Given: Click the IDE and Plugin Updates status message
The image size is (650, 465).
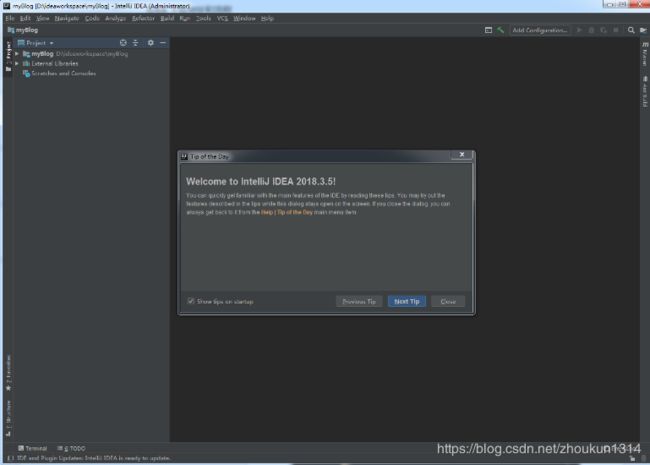Looking at the screenshot, I should tap(93, 458).
